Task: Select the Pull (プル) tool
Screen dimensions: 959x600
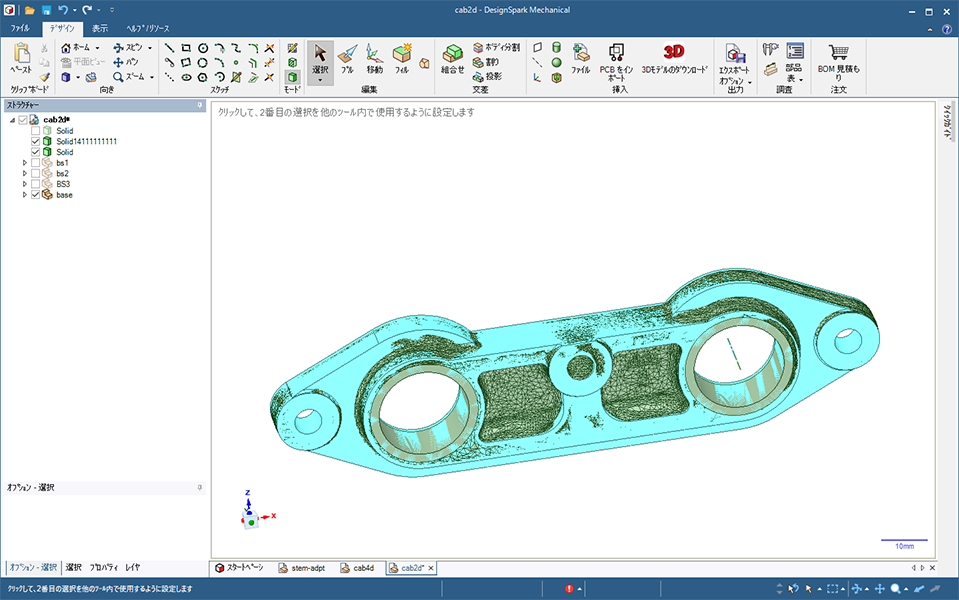Action: point(347,58)
